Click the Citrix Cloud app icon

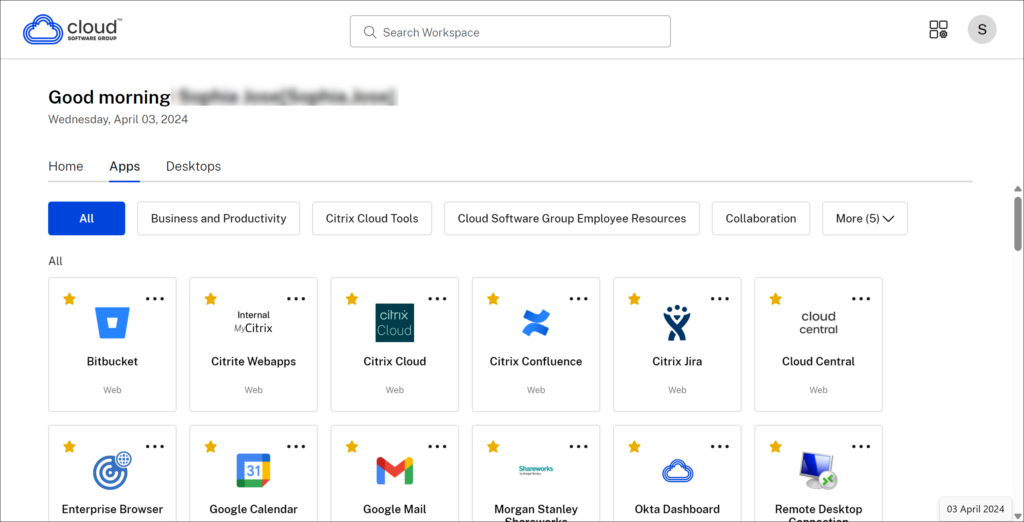(394, 323)
